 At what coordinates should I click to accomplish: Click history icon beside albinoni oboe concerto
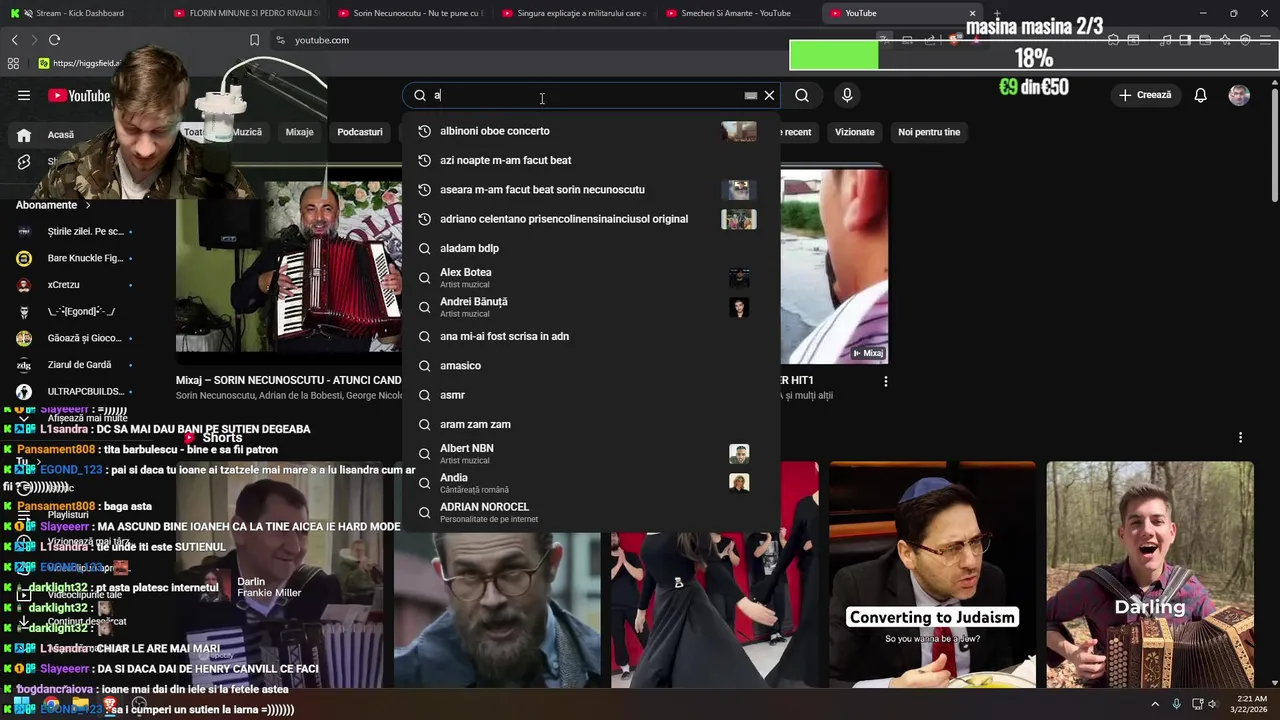tap(424, 131)
